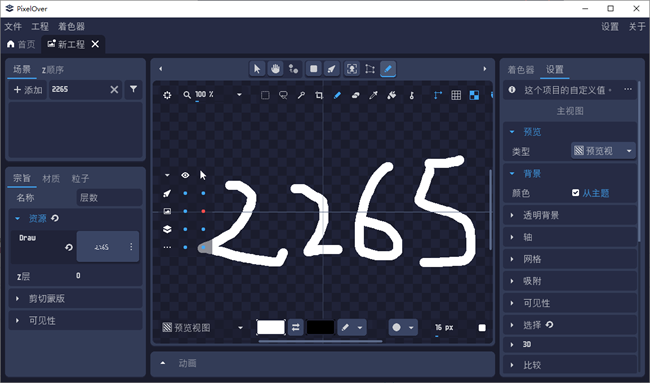This screenshot has height=383, width=650.
Task: Uncheck the 从主题 color checkbox
Action: [575, 193]
